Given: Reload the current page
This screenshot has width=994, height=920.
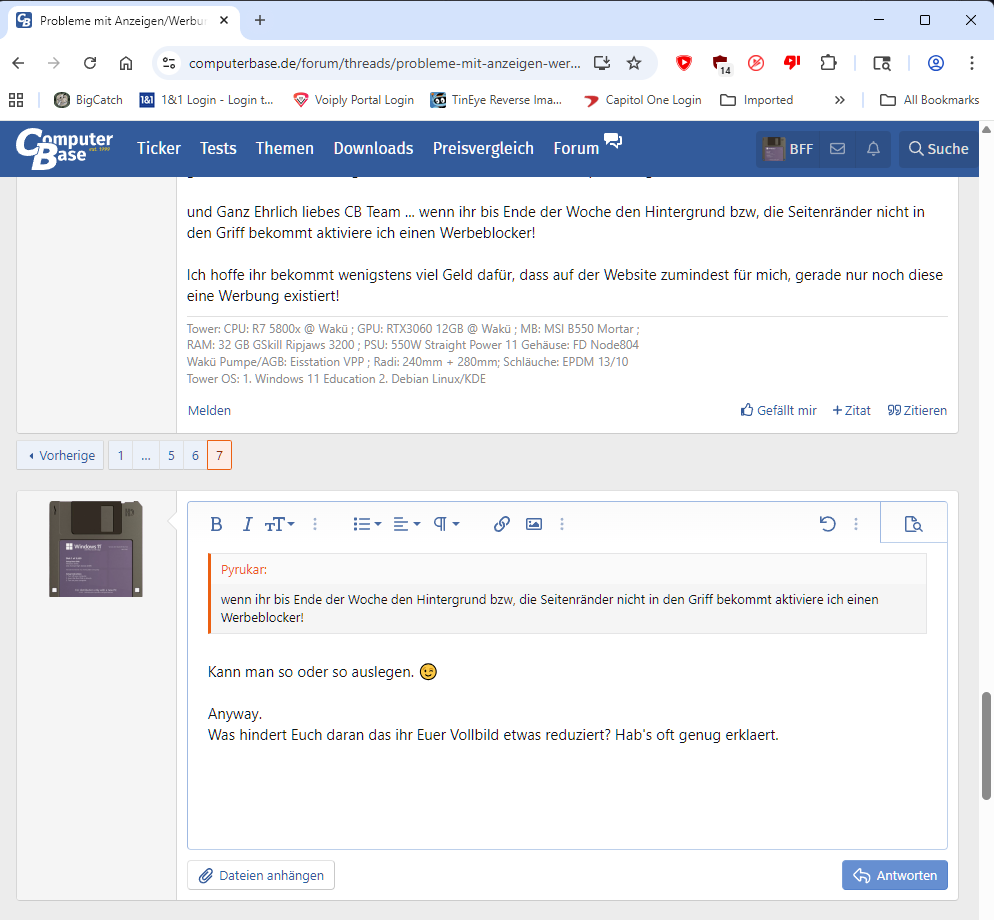Looking at the screenshot, I should (x=90, y=63).
